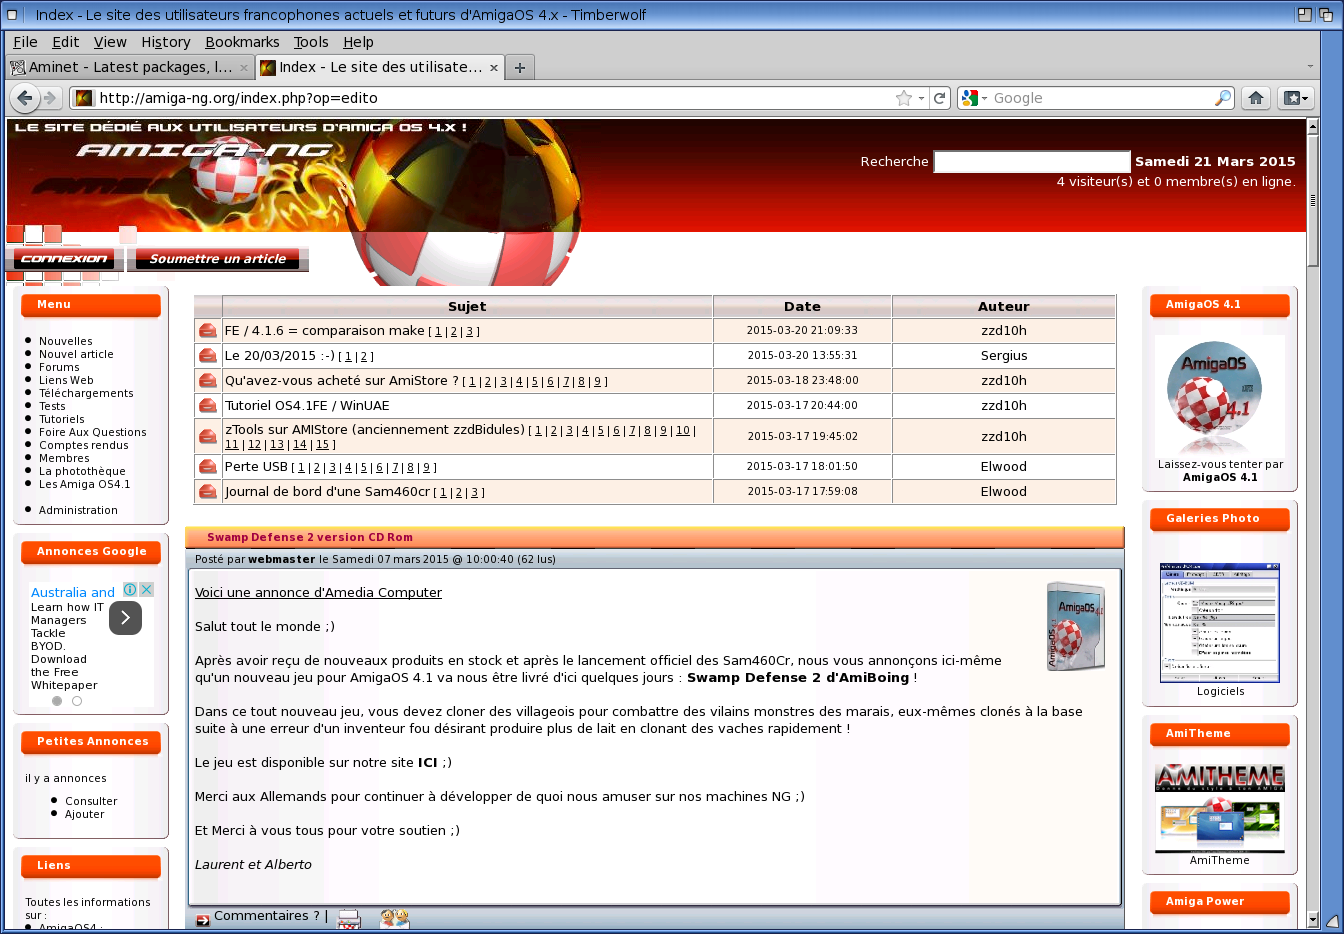1344x934 pixels.
Task: Go back with the browser back arrow
Action: (24, 98)
